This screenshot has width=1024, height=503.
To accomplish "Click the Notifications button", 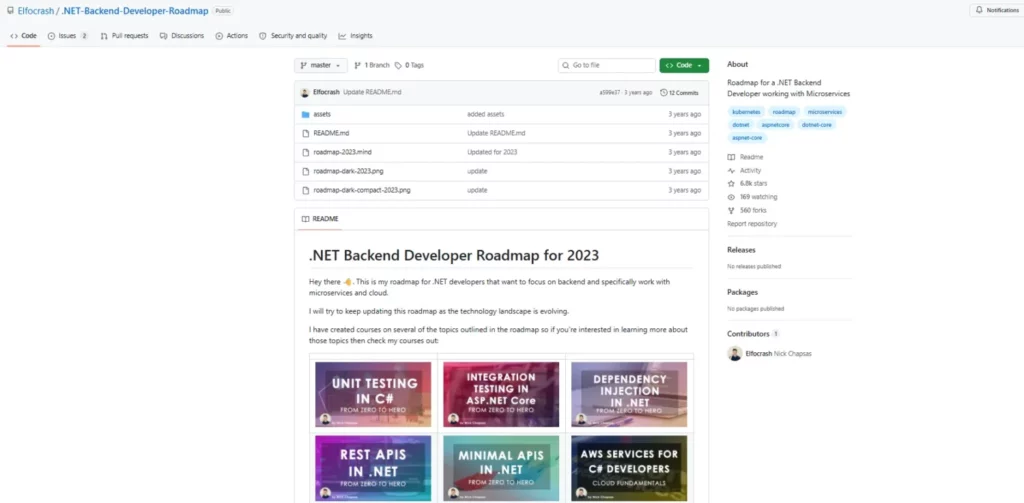I will pos(997,10).
